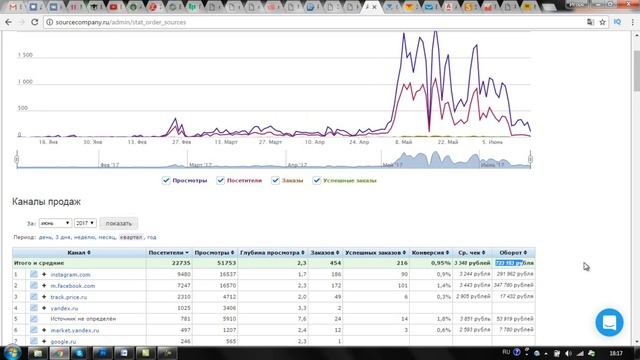Image resolution: width=640 pixels, height=360 pixels.
Task: Sort table by Просмотры column header
Action: 214,253
